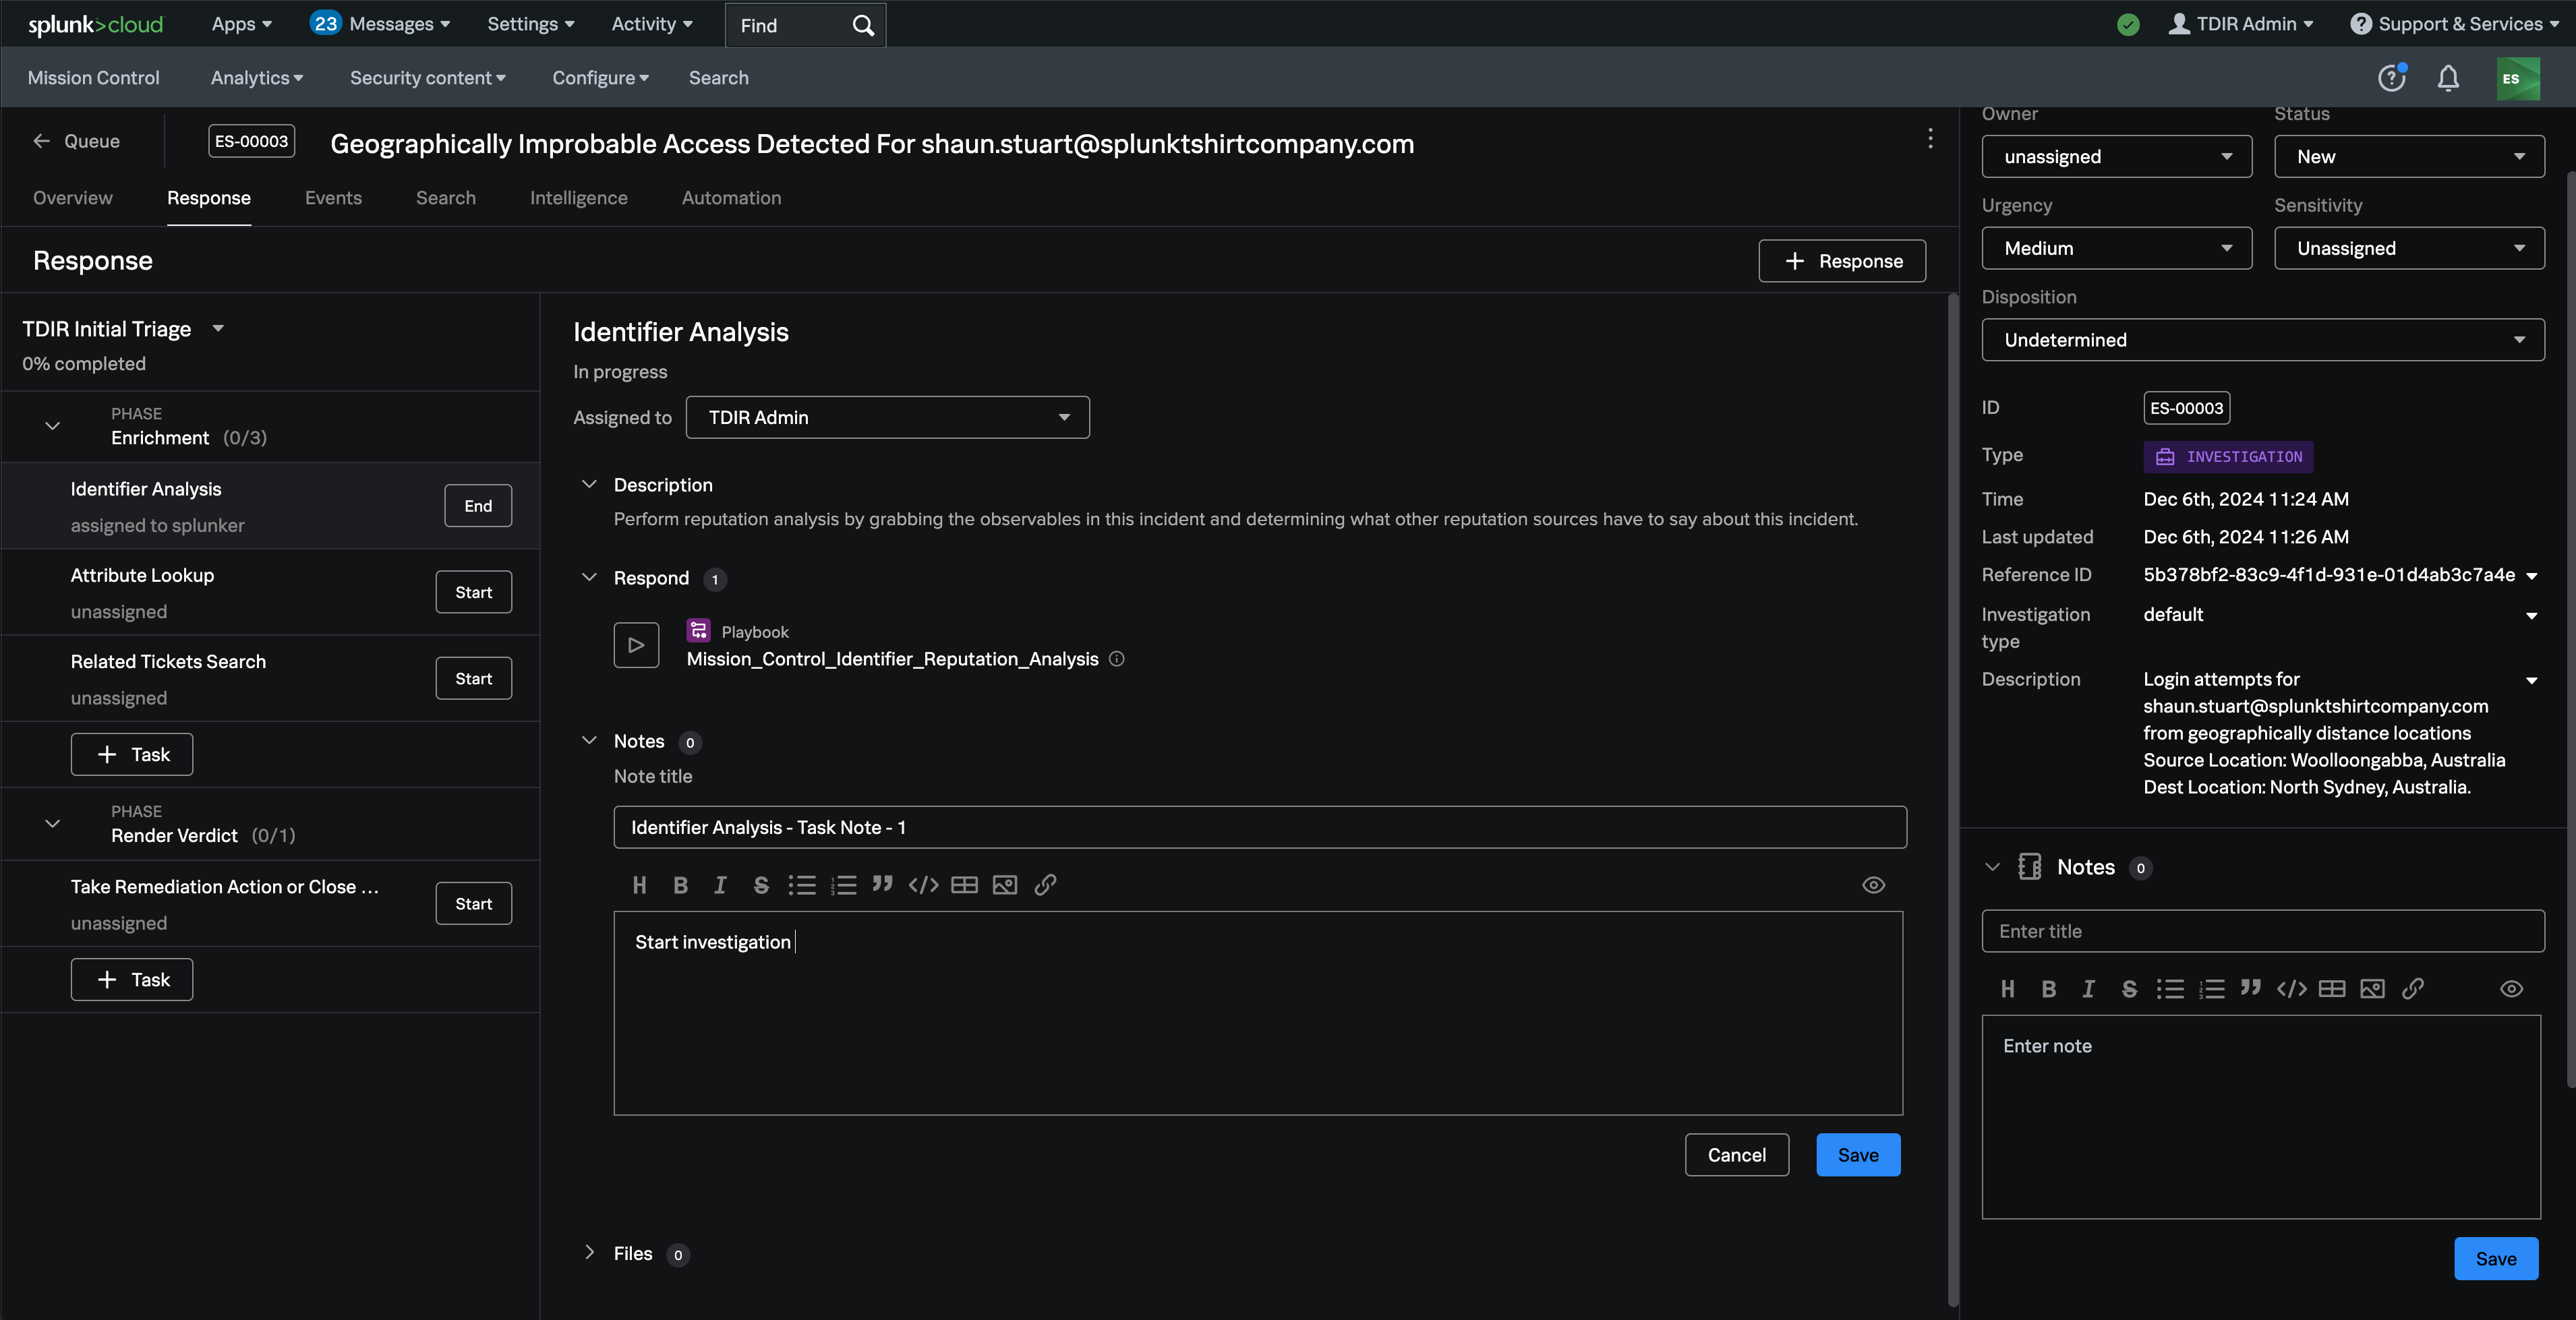Open the Assigned to TDIR Admin dropdown
This screenshot has width=2576, height=1320.
pos(887,417)
